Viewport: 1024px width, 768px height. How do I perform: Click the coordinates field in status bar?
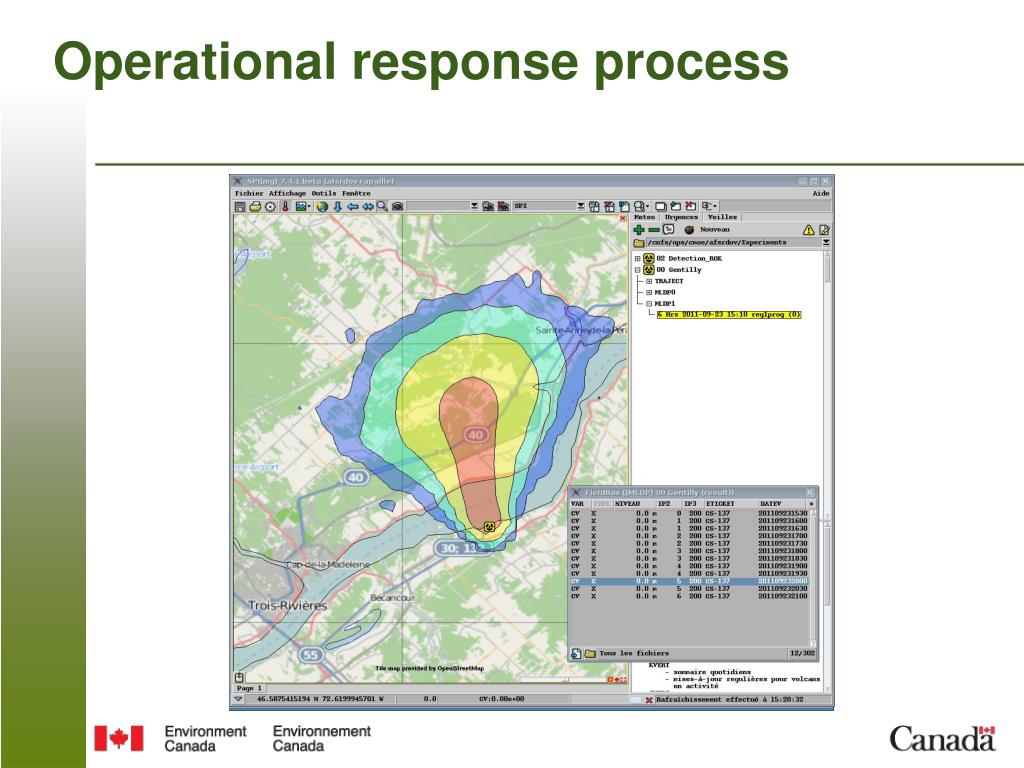(320, 699)
